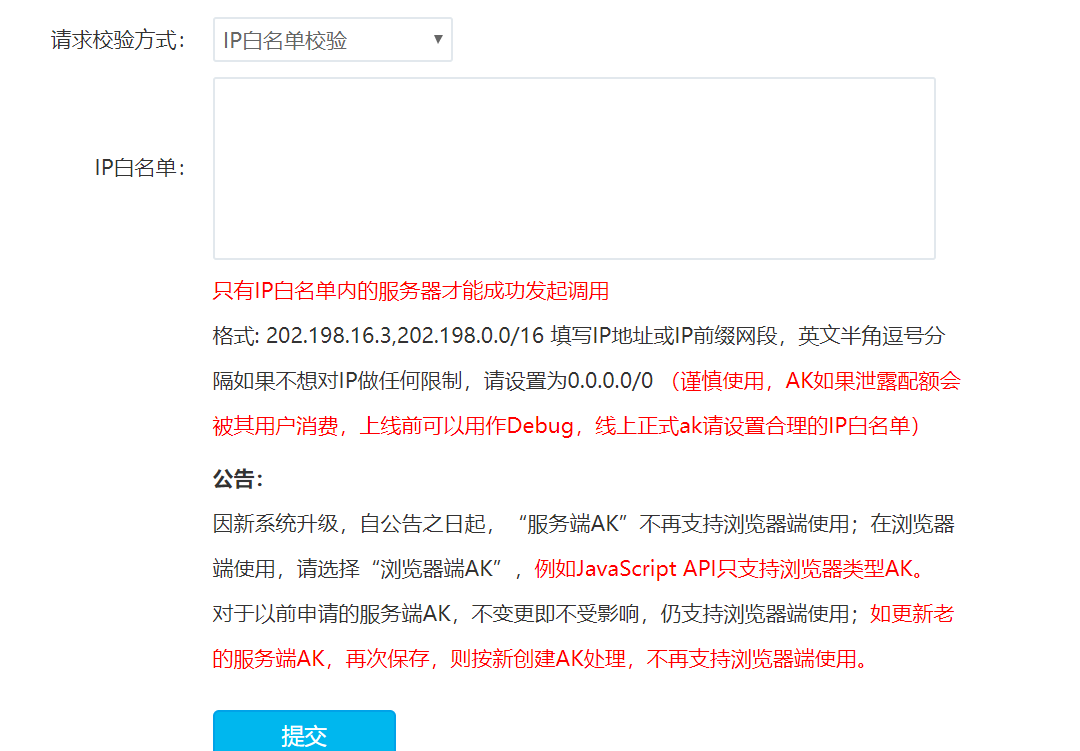Click the 提交 button
The height and width of the screenshot is (751, 1080).
coord(304,732)
